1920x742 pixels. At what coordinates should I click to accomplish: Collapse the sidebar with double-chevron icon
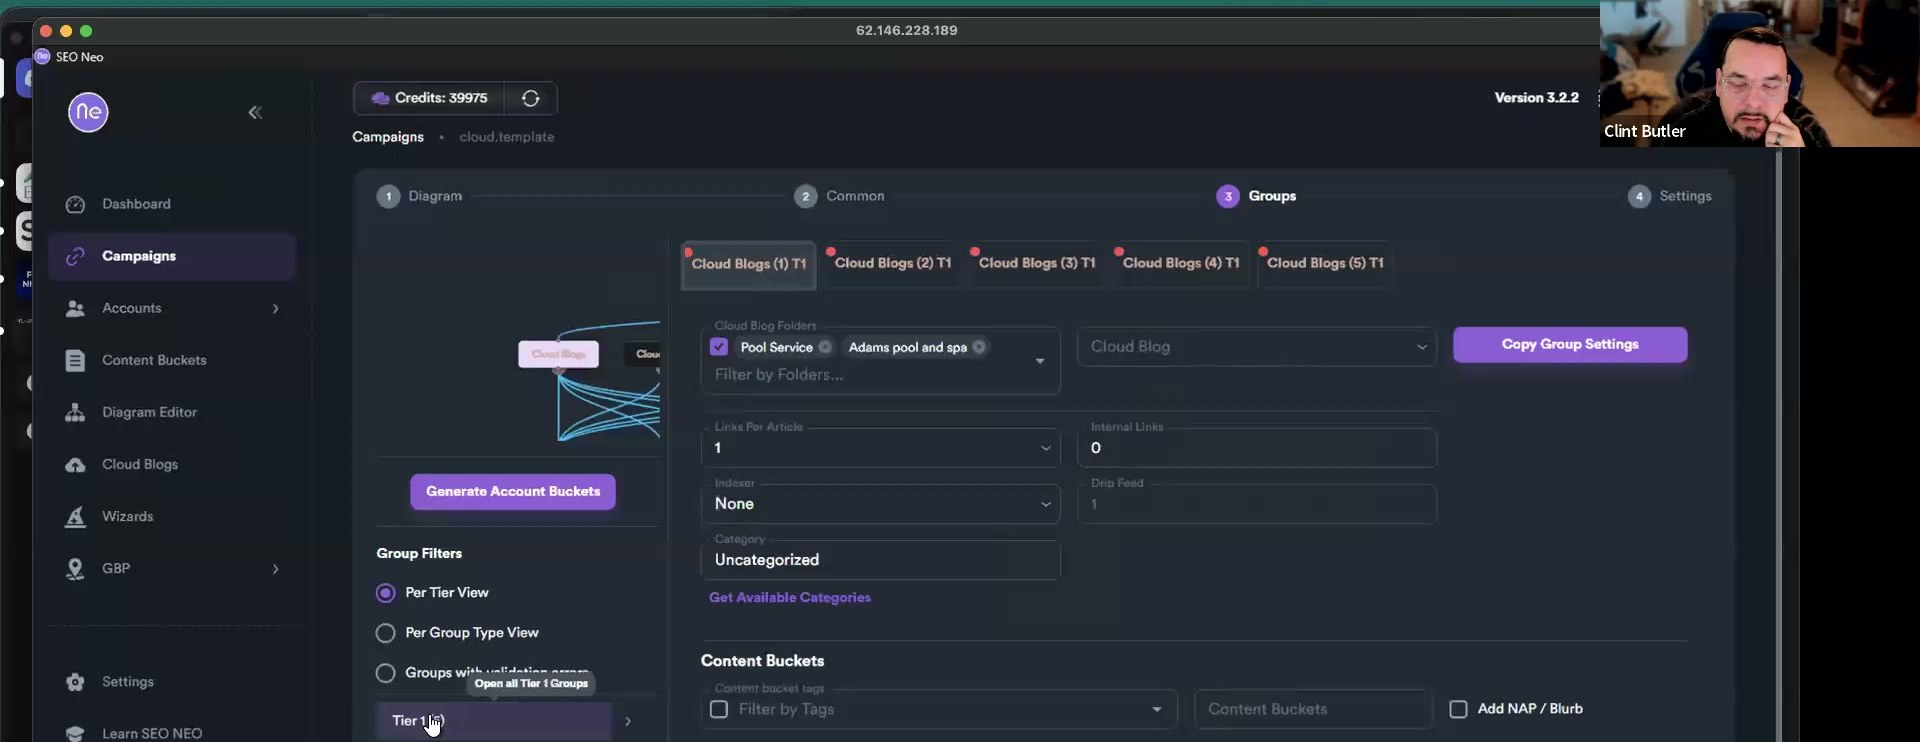[255, 112]
